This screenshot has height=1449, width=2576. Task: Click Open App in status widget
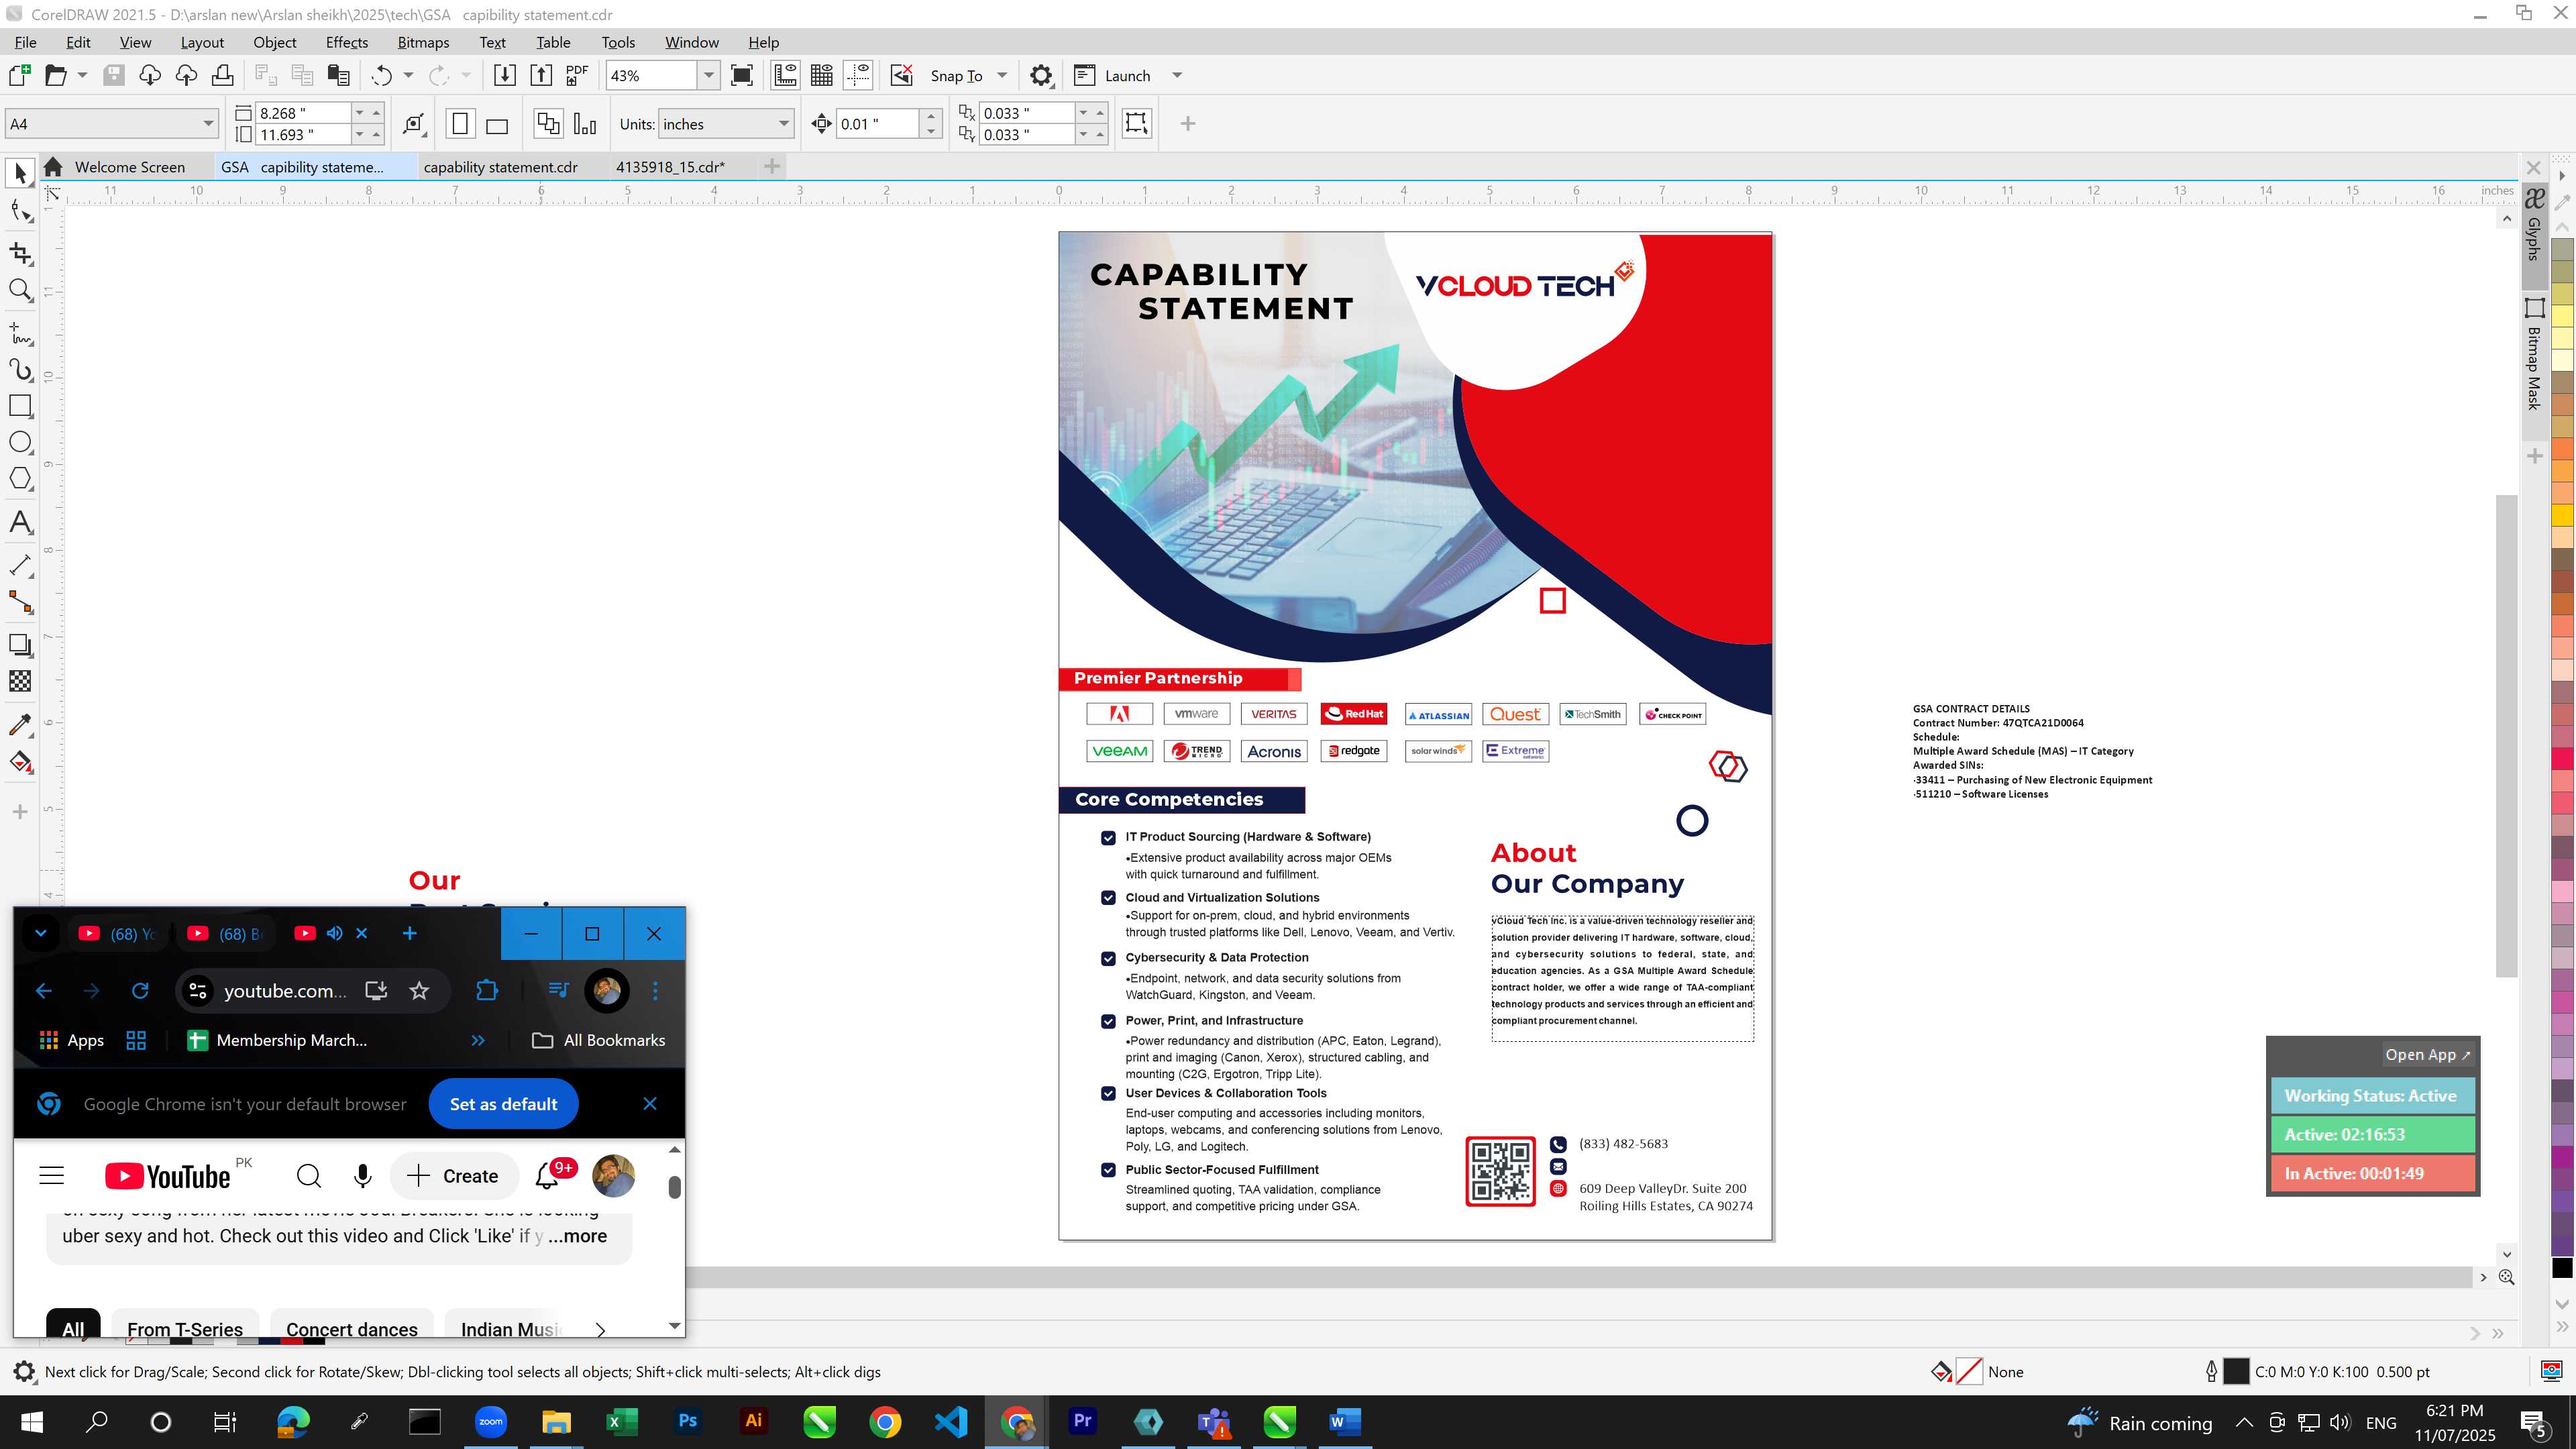pyautogui.click(x=2427, y=1054)
